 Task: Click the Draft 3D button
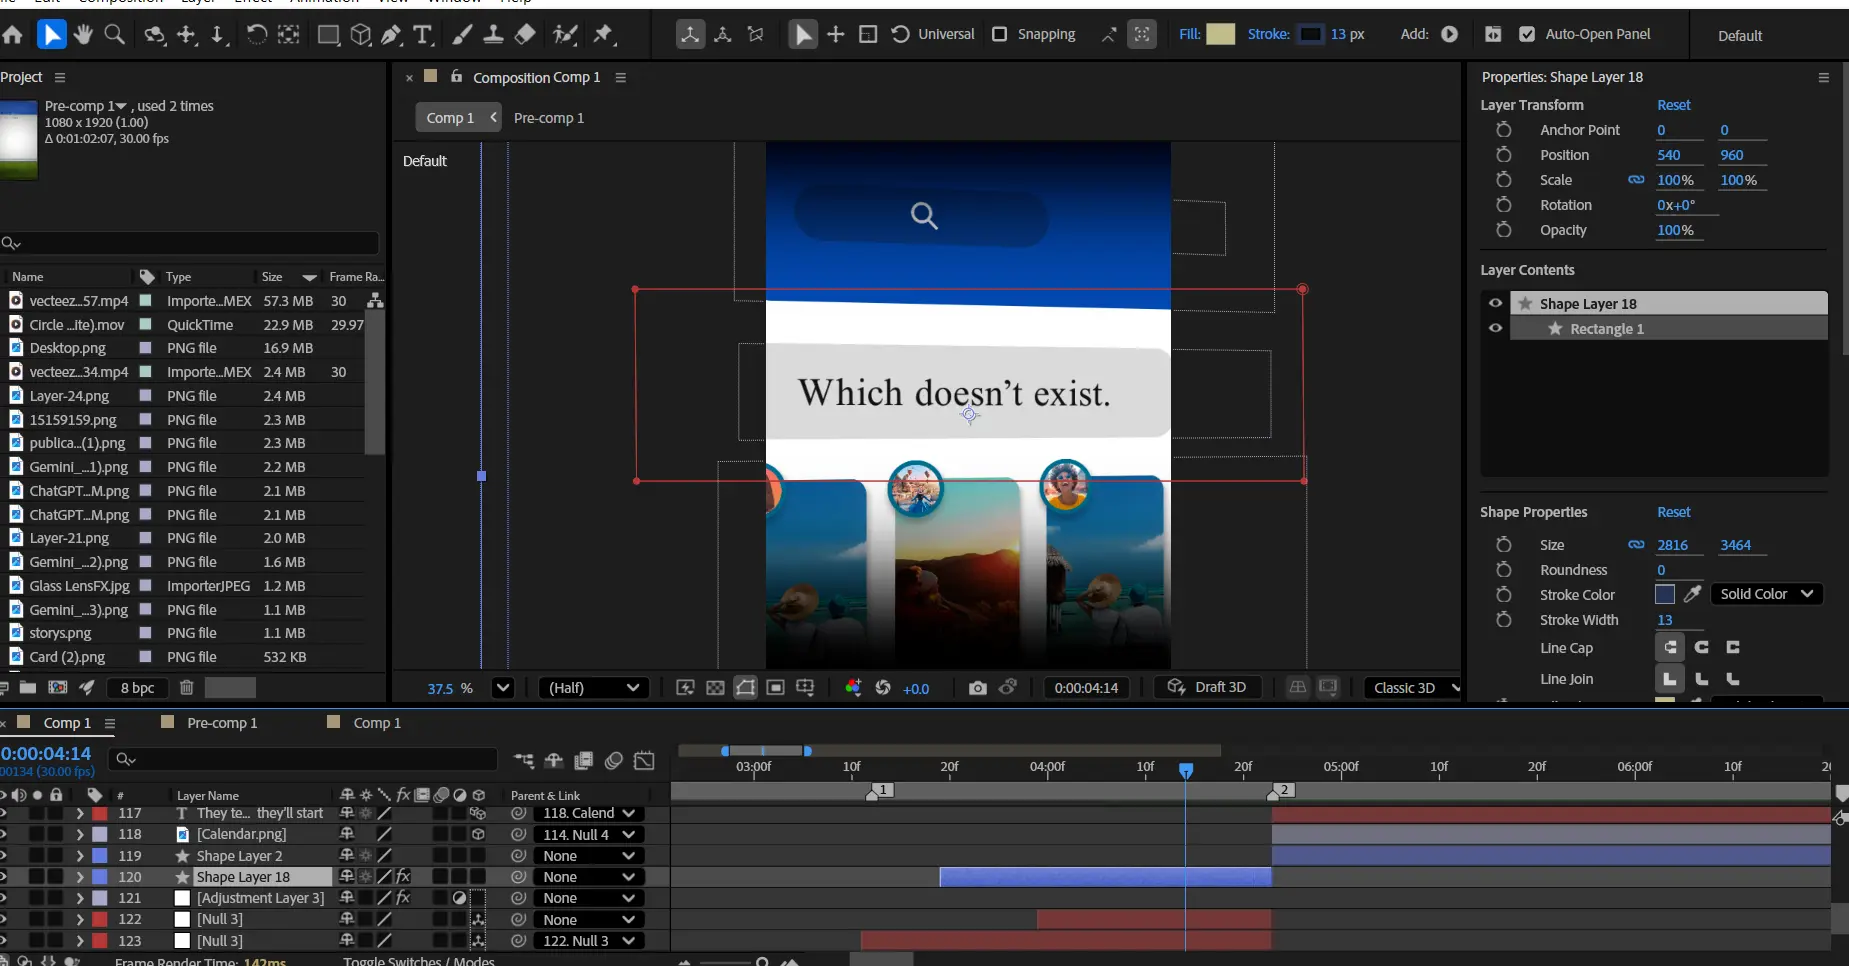(1207, 688)
